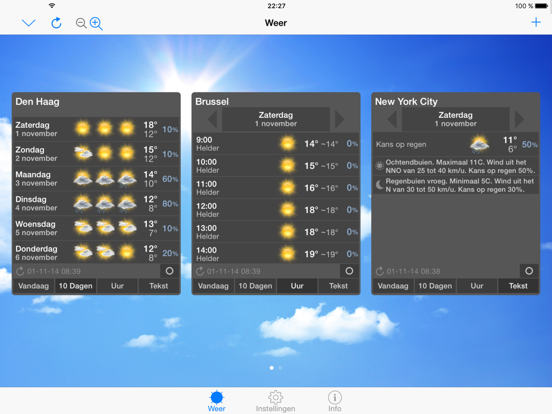Screen dimensions: 552x414
Task: Refresh all weather widgets
Action: click(x=56, y=23)
